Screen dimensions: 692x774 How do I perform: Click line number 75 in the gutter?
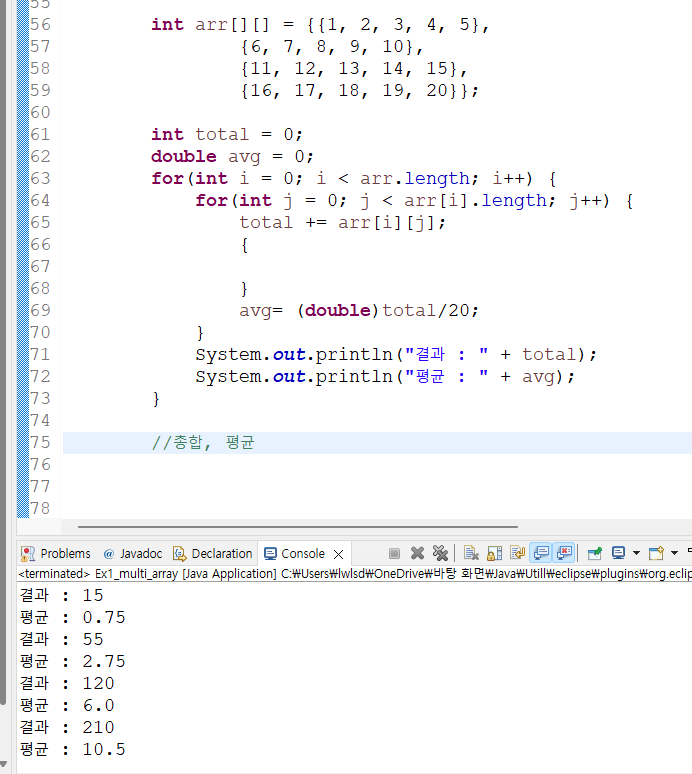click(40, 442)
